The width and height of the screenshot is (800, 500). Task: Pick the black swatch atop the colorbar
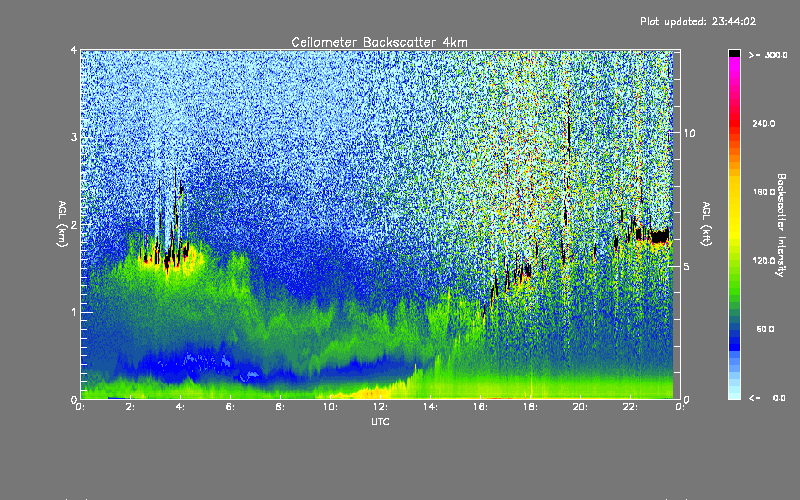(x=734, y=53)
